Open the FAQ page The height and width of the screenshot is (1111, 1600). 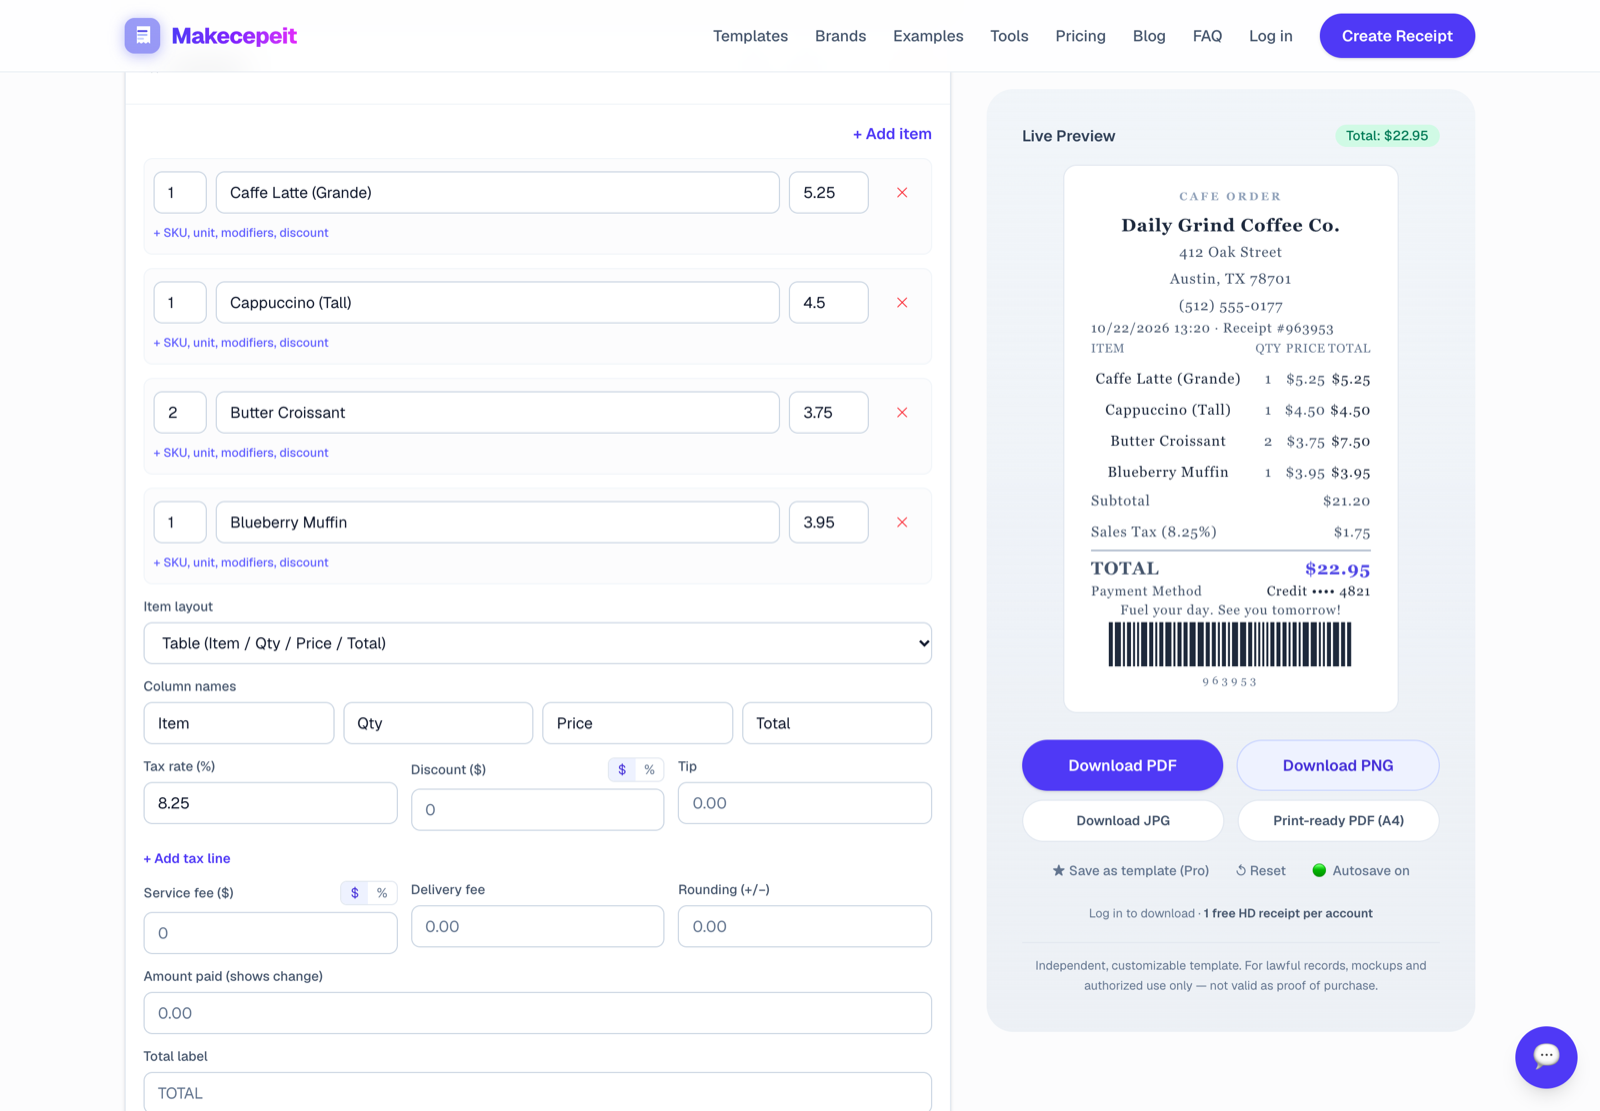coord(1207,36)
